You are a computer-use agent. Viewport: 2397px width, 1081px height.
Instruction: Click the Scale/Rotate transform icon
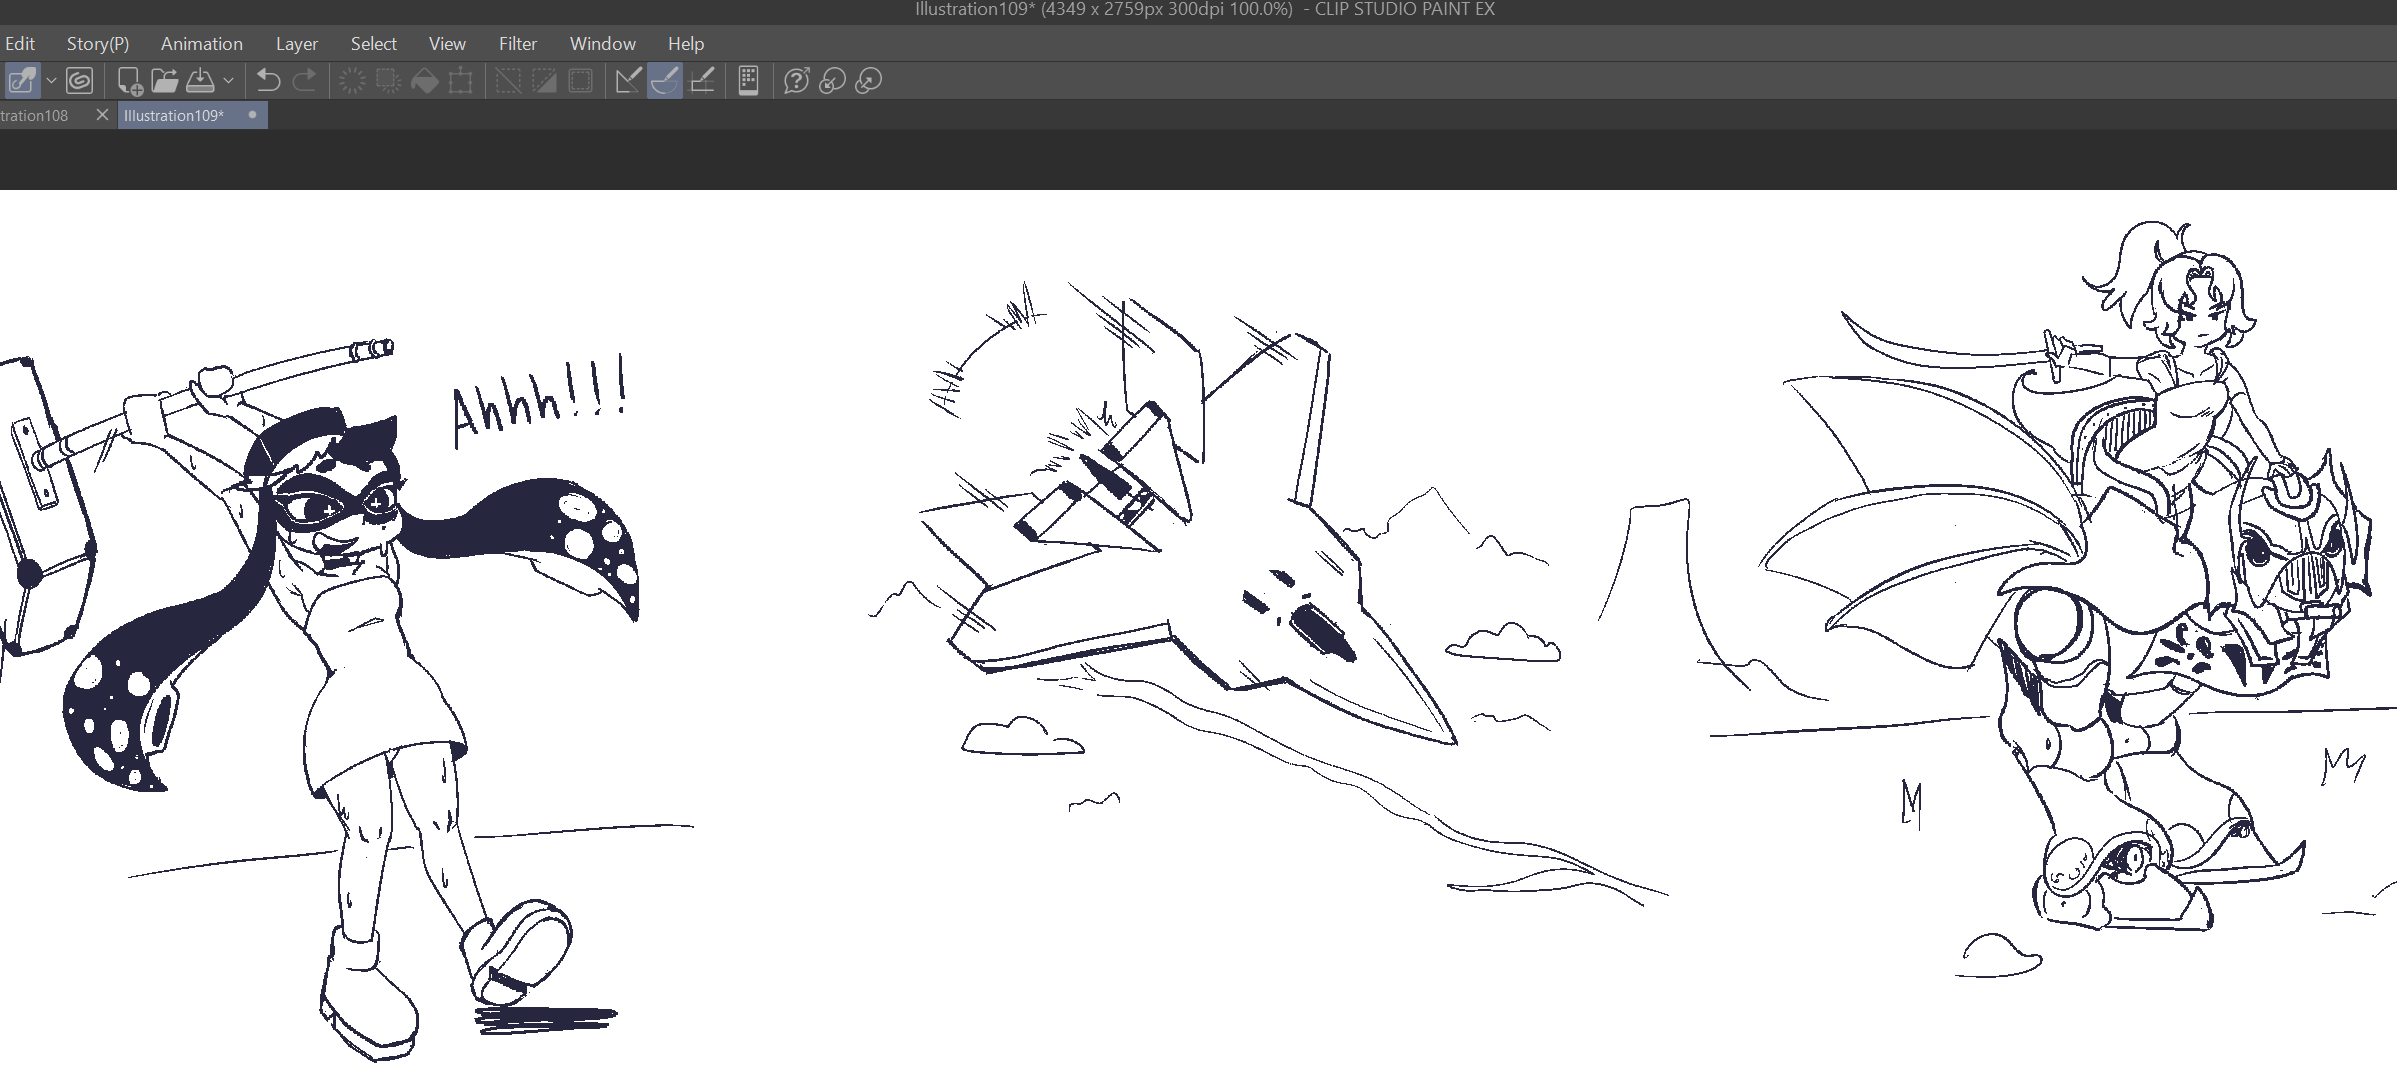(461, 81)
